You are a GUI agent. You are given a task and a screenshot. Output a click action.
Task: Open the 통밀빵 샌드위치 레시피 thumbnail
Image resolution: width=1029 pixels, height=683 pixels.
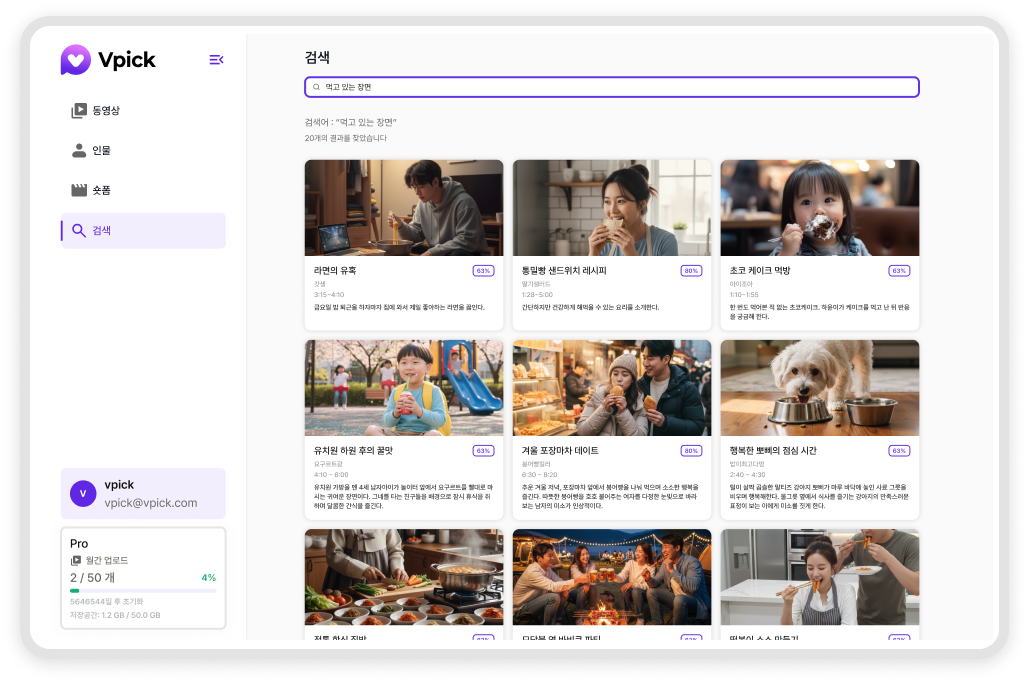[611, 208]
